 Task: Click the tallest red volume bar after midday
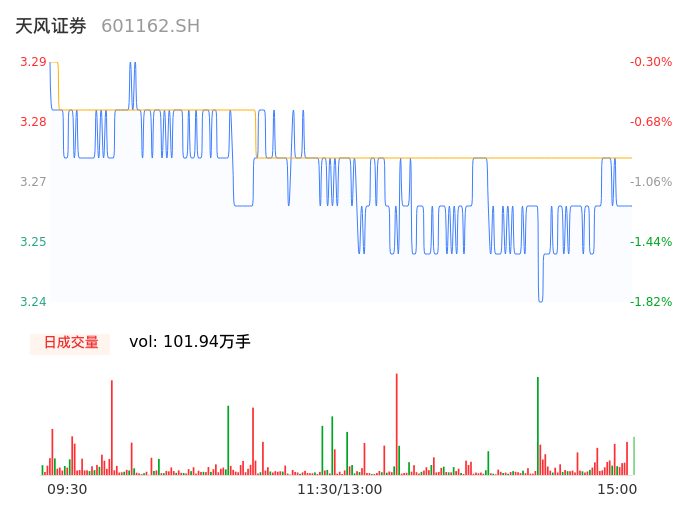397,424
